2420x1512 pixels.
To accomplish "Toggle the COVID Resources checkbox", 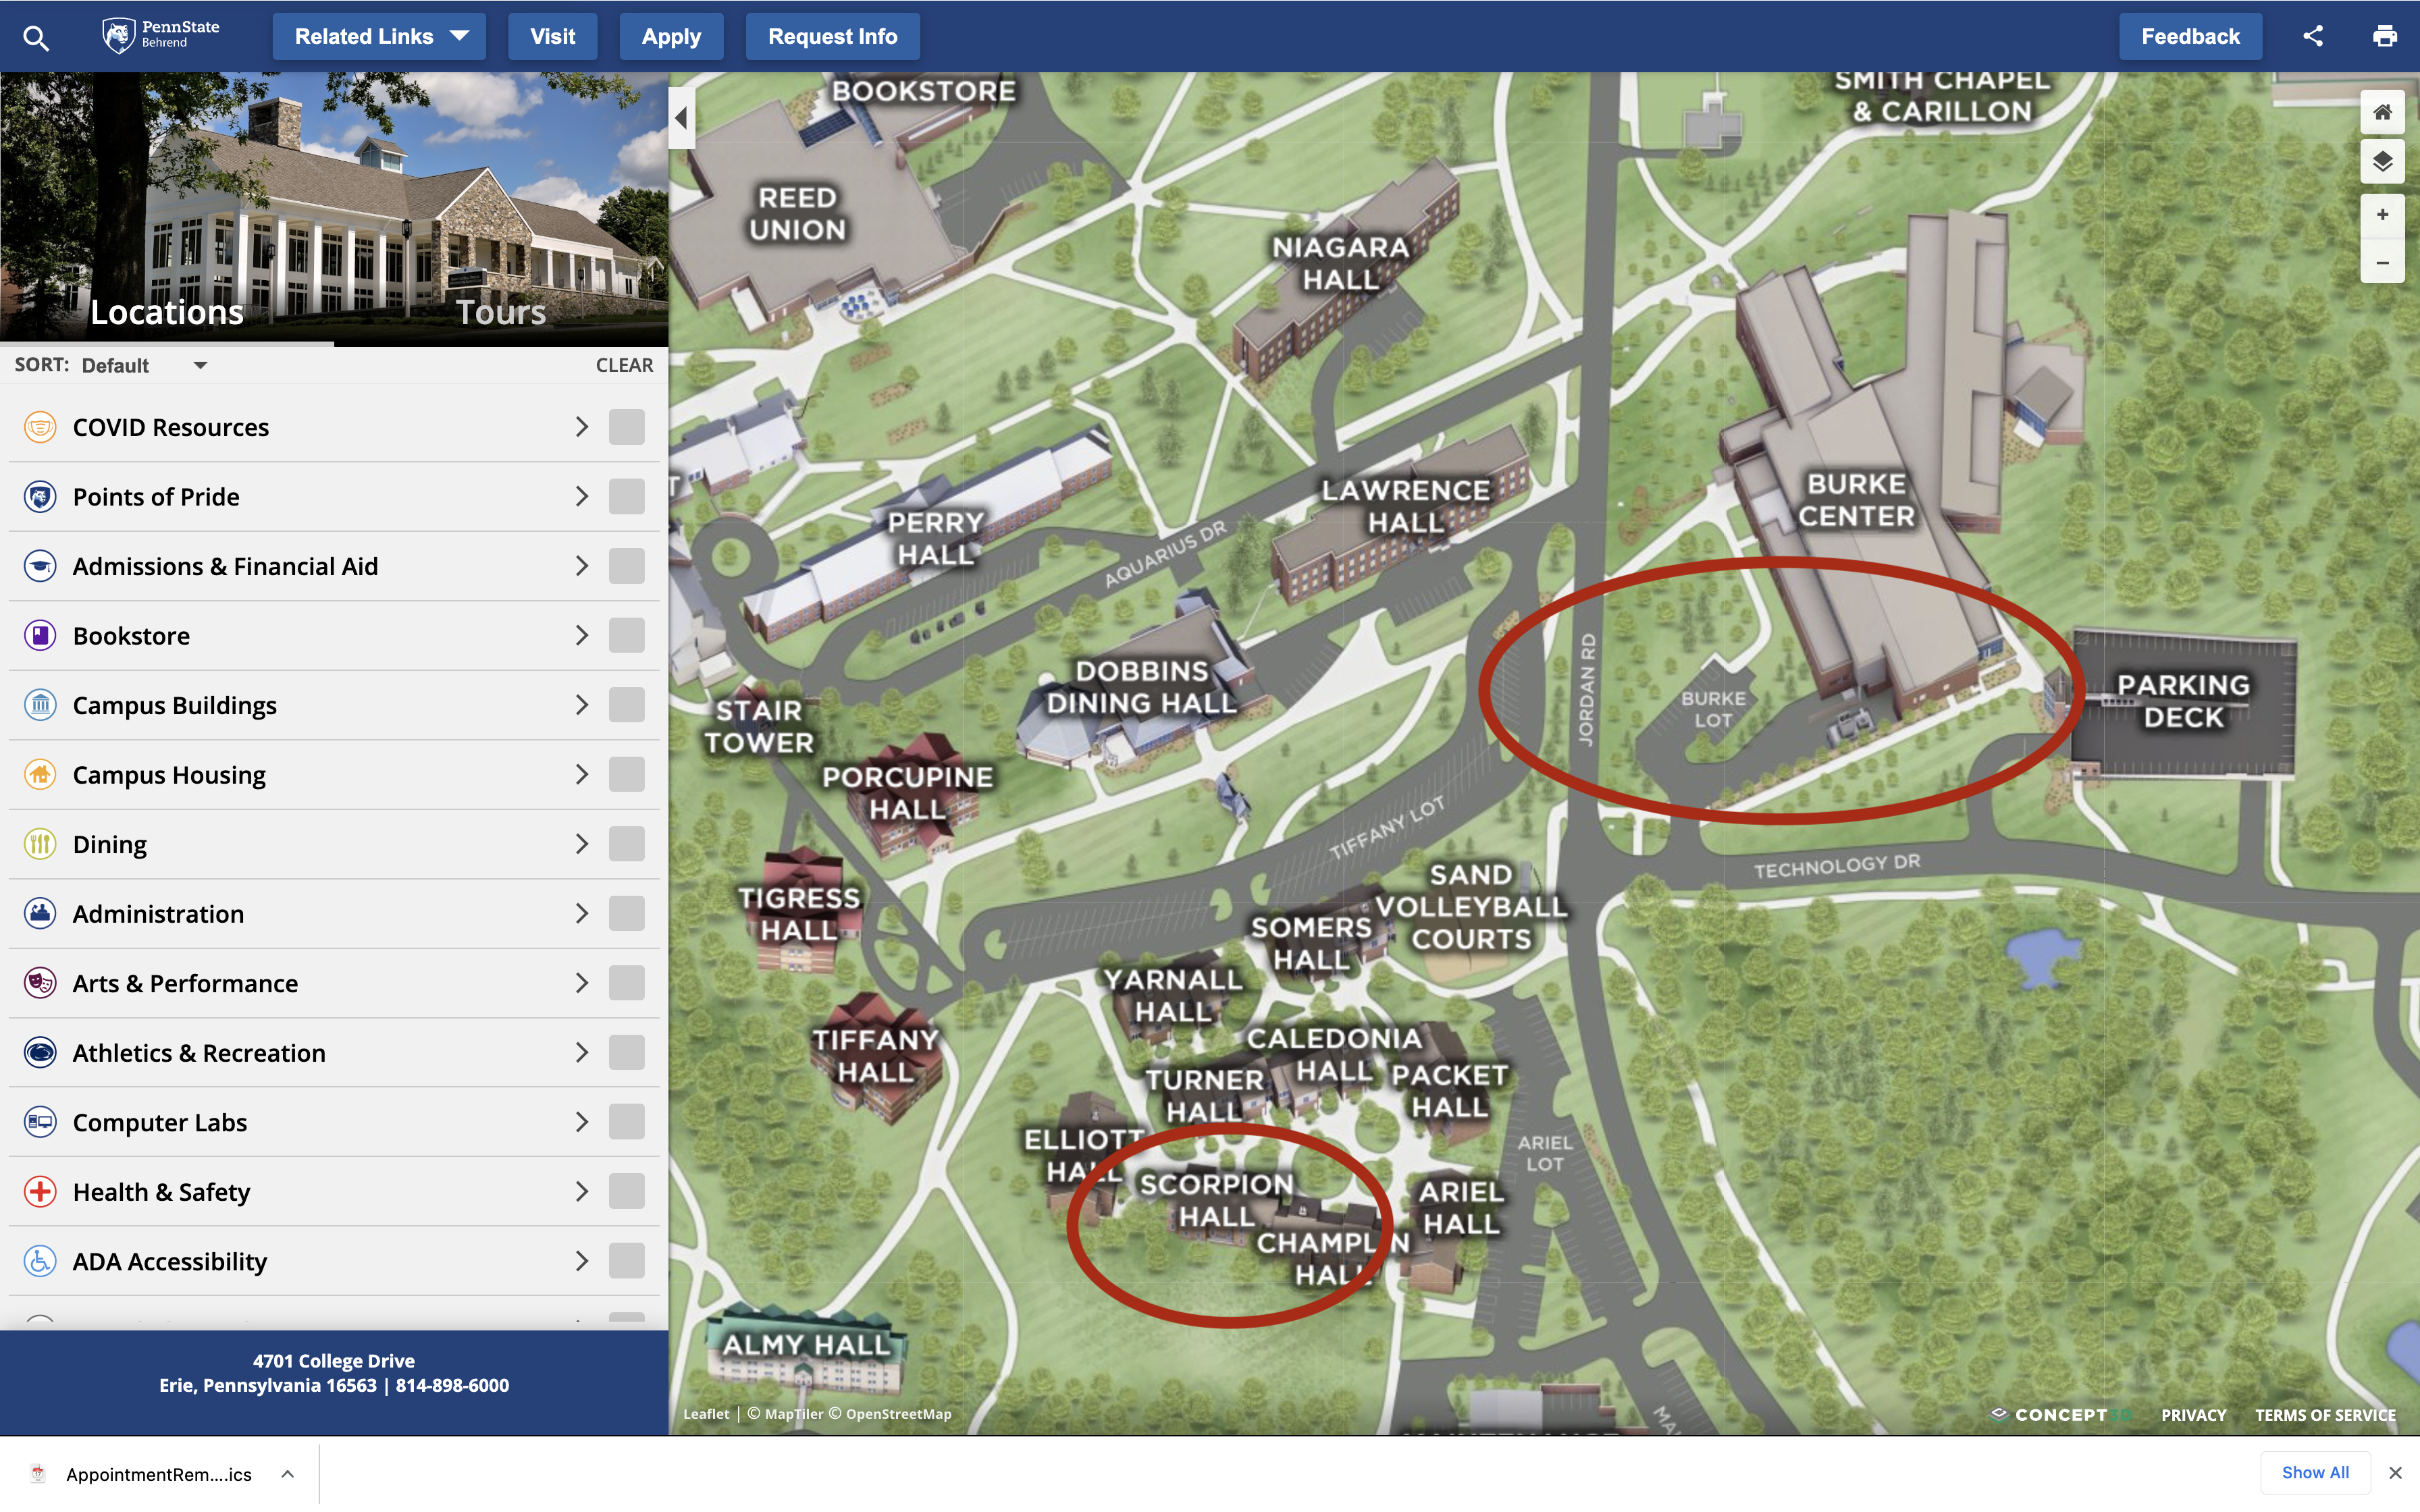I will [x=627, y=427].
